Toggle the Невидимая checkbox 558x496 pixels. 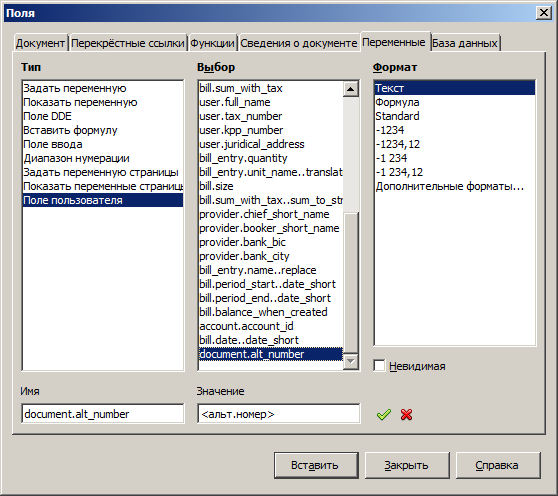click(x=379, y=366)
